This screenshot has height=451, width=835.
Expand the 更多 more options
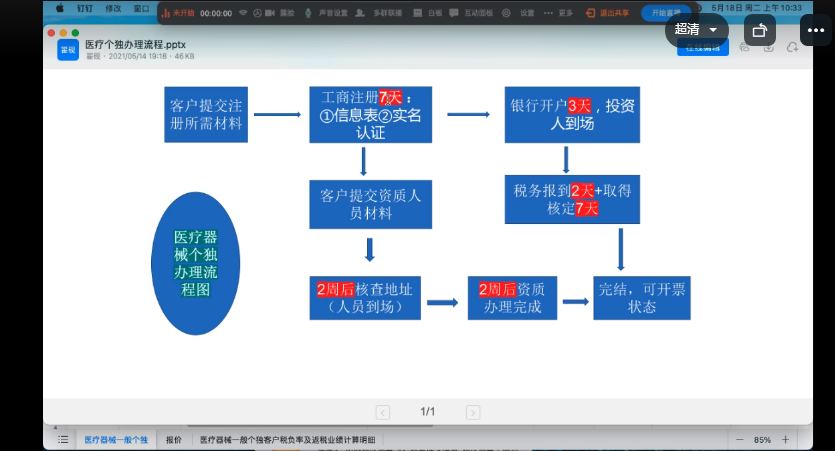565,13
